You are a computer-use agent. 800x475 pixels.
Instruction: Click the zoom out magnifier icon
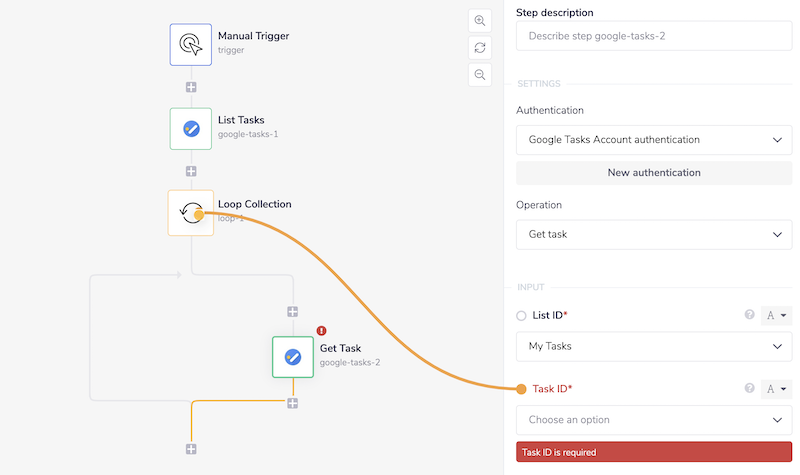click(x=480, y=74)
